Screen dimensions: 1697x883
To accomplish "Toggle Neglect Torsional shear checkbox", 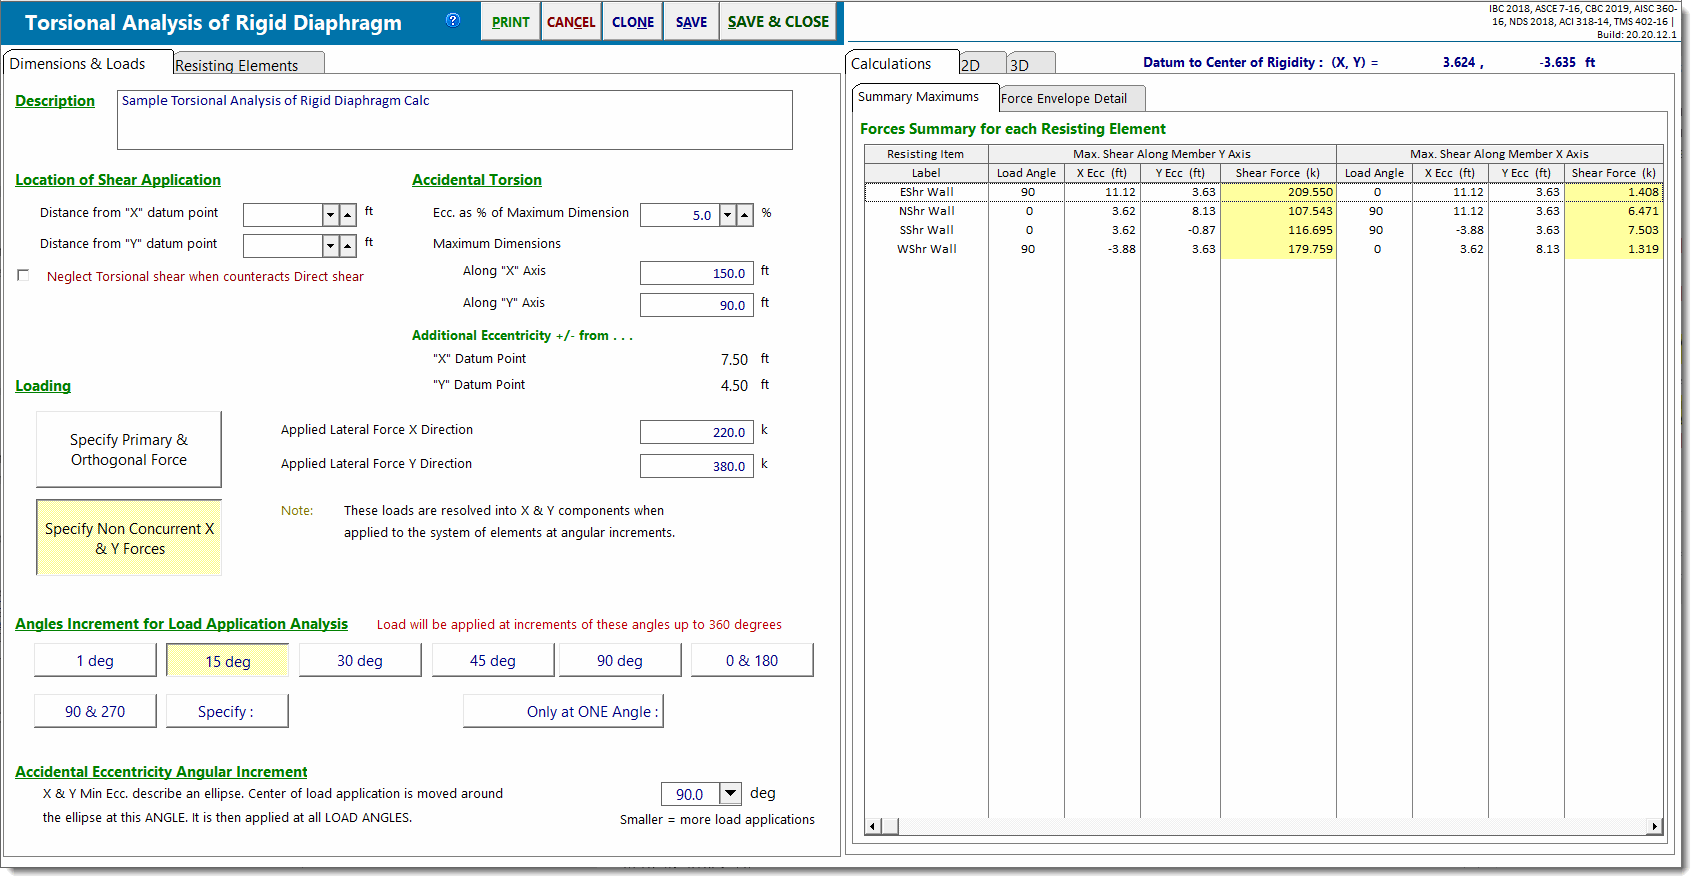I will coord(23,276).
